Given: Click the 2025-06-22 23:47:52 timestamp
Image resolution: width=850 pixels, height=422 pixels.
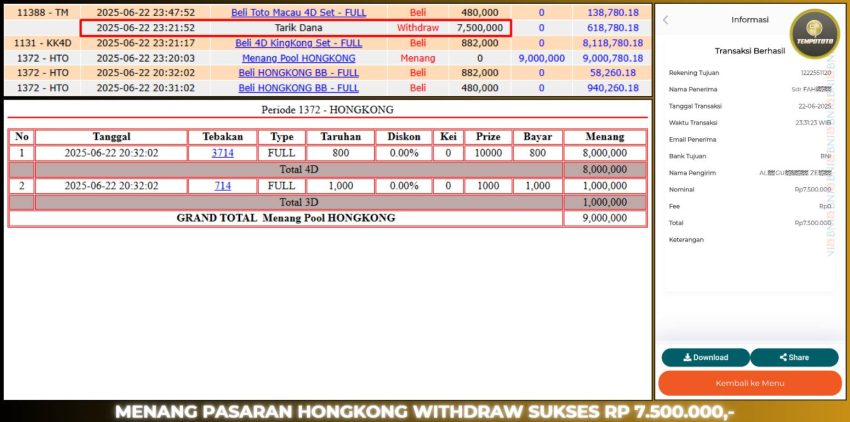Looking at the screenshot, I should (x=145, y=12).
